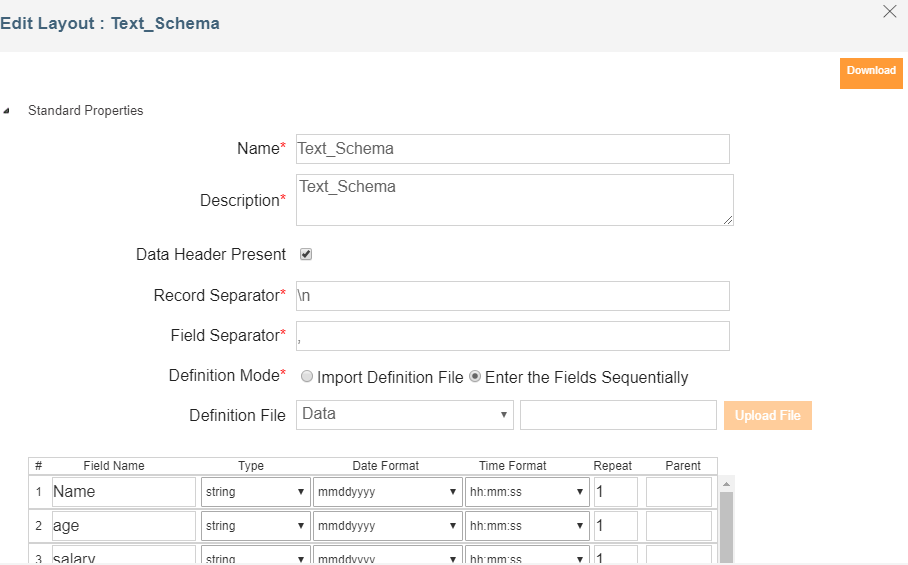Click the orange Download button
The image size is (908, 565).
(x=870, y=72)
